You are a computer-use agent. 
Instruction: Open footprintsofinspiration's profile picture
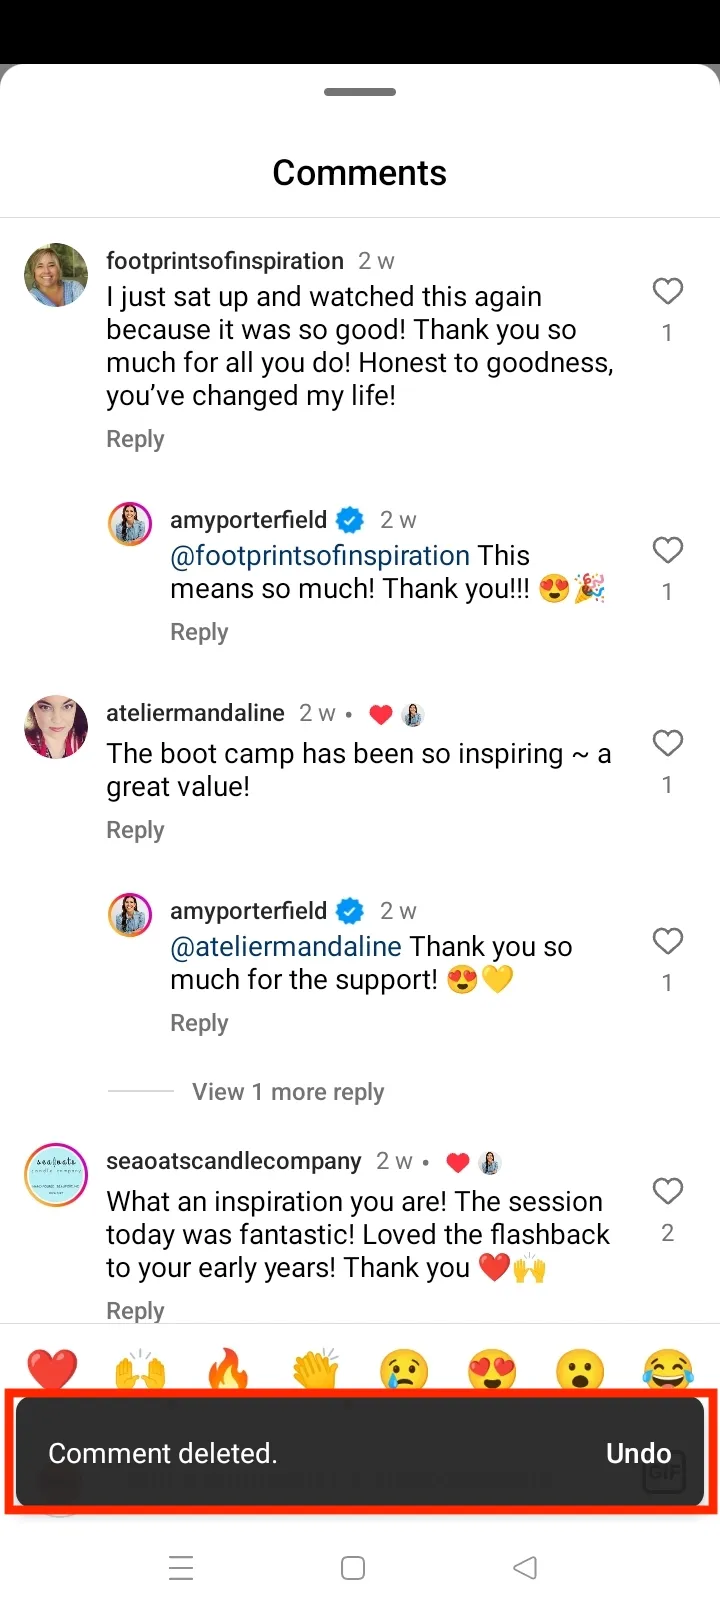[x=56, y=275]
